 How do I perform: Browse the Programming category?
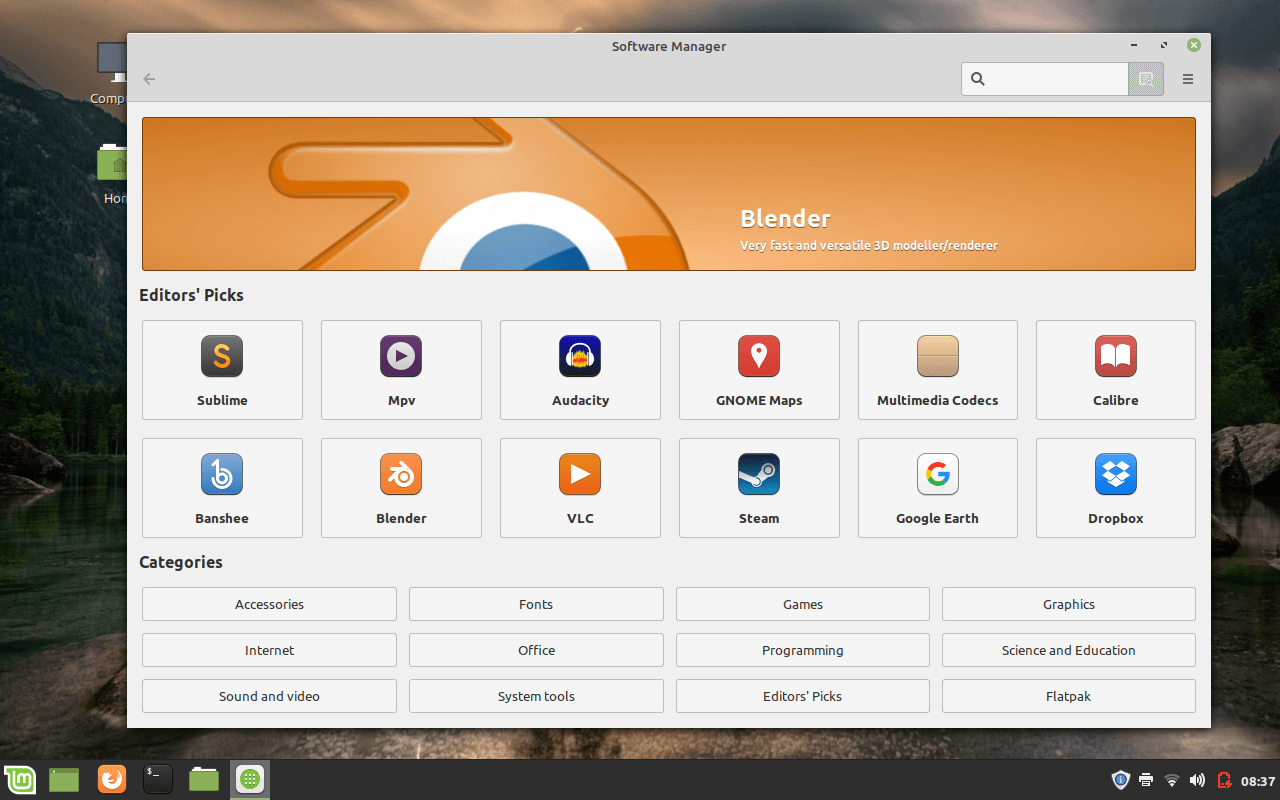(803, 650)
